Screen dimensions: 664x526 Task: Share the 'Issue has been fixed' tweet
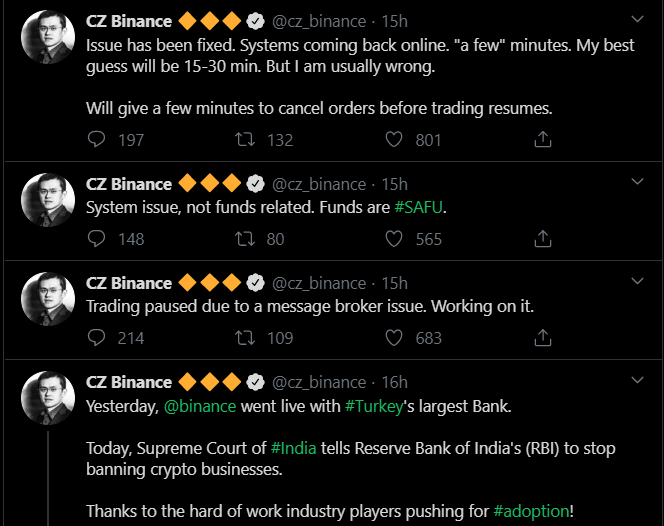pos(543,140)
